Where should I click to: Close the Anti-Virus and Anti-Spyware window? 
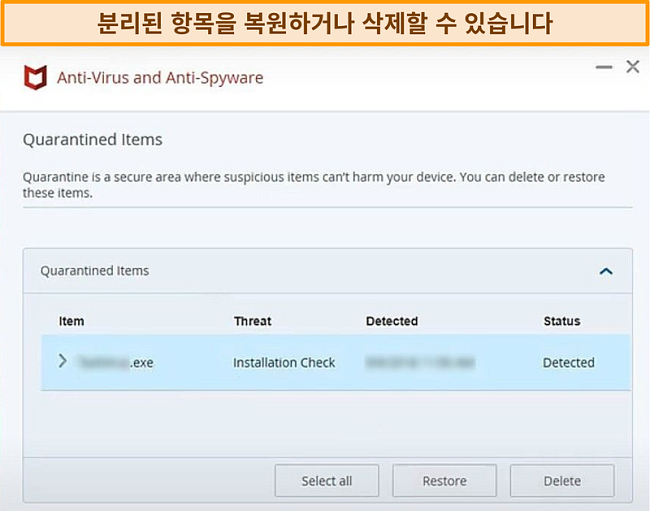tap(633, 66)
